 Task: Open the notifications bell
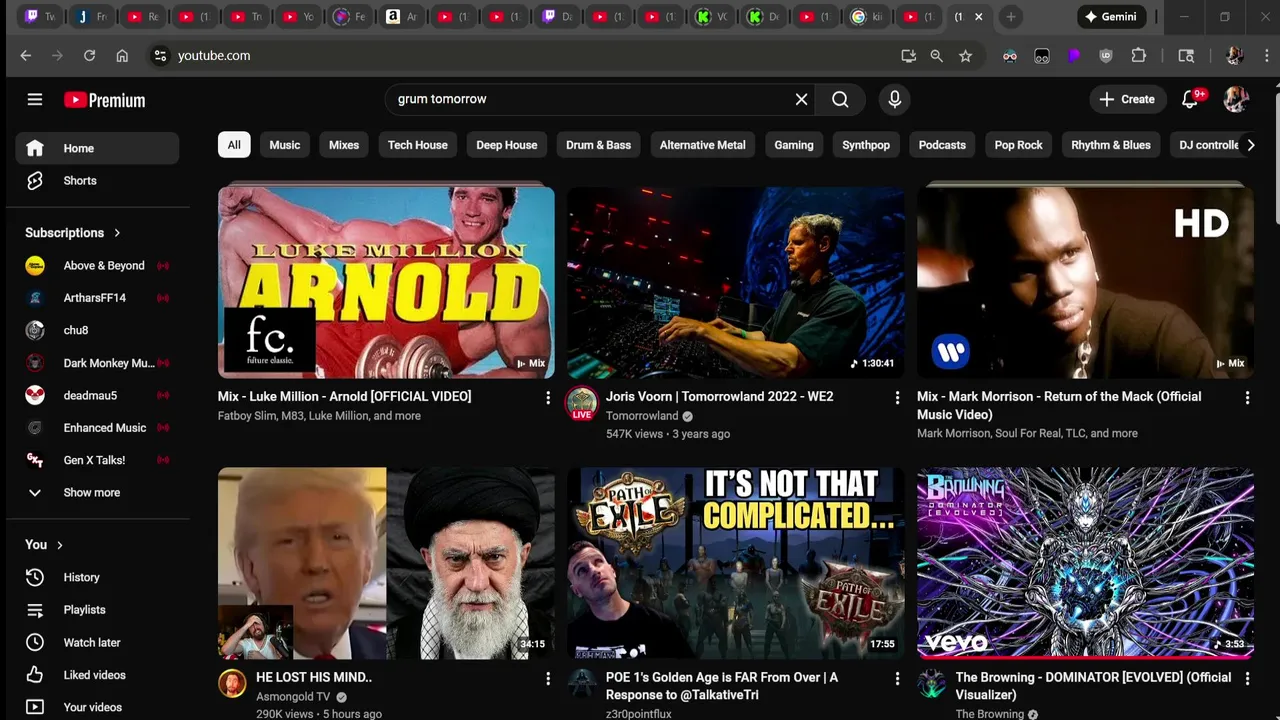point(1190,99)
